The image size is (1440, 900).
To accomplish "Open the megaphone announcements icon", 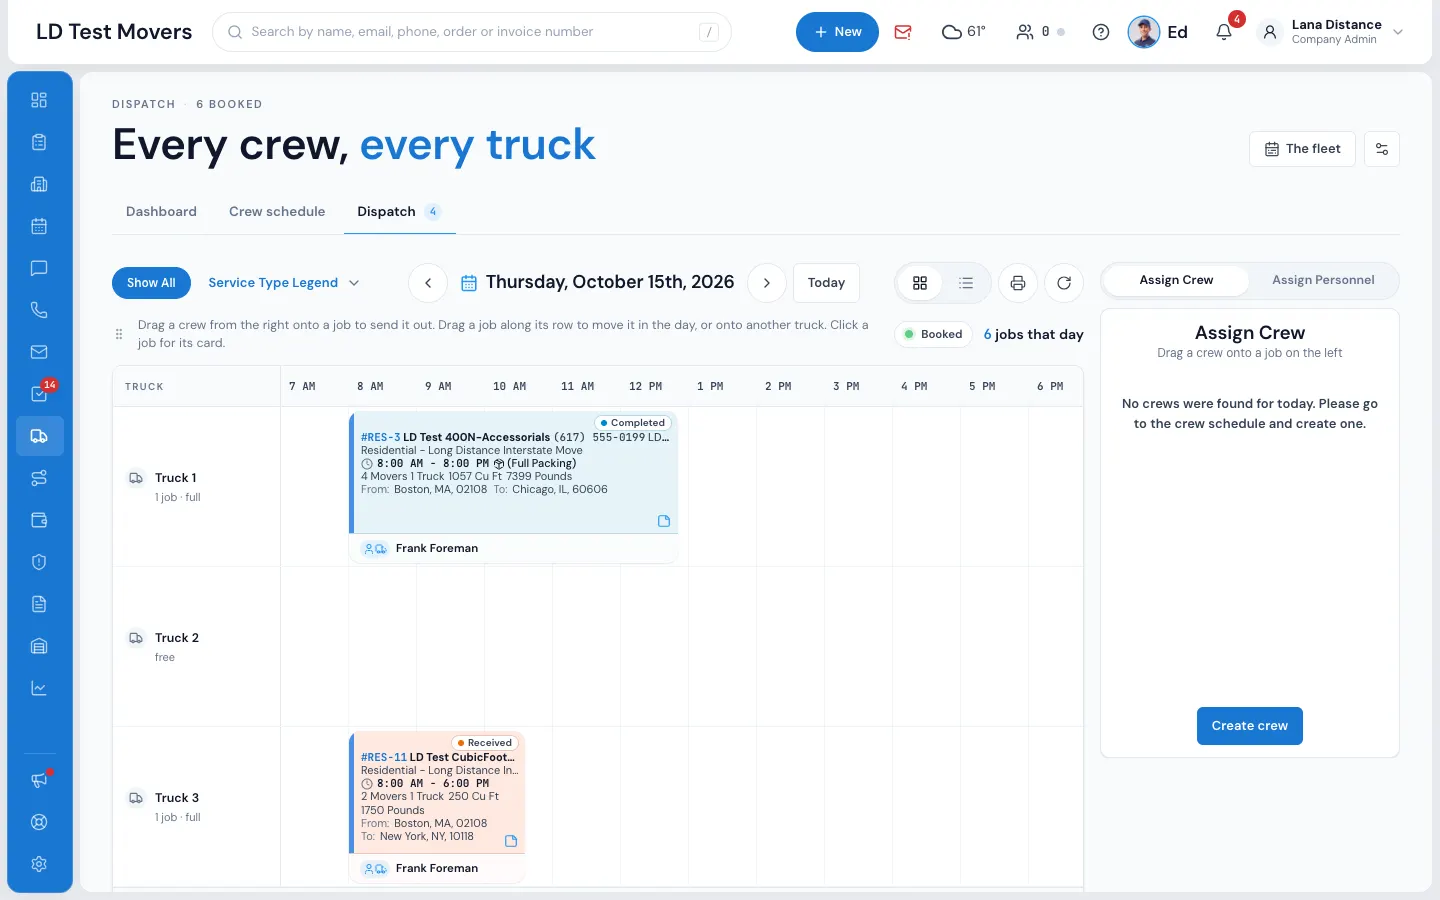I will [x=39, y=780].
